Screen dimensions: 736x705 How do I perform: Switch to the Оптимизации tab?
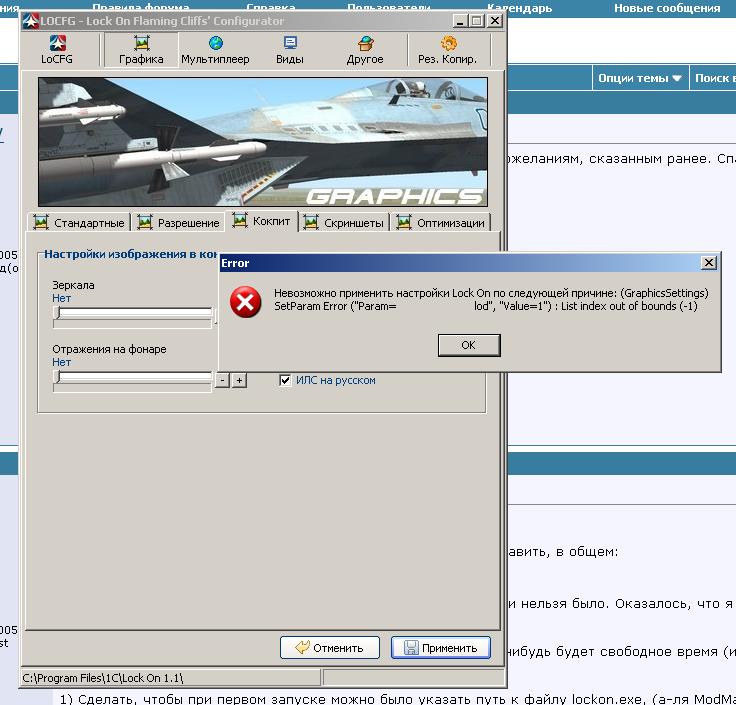441,222
